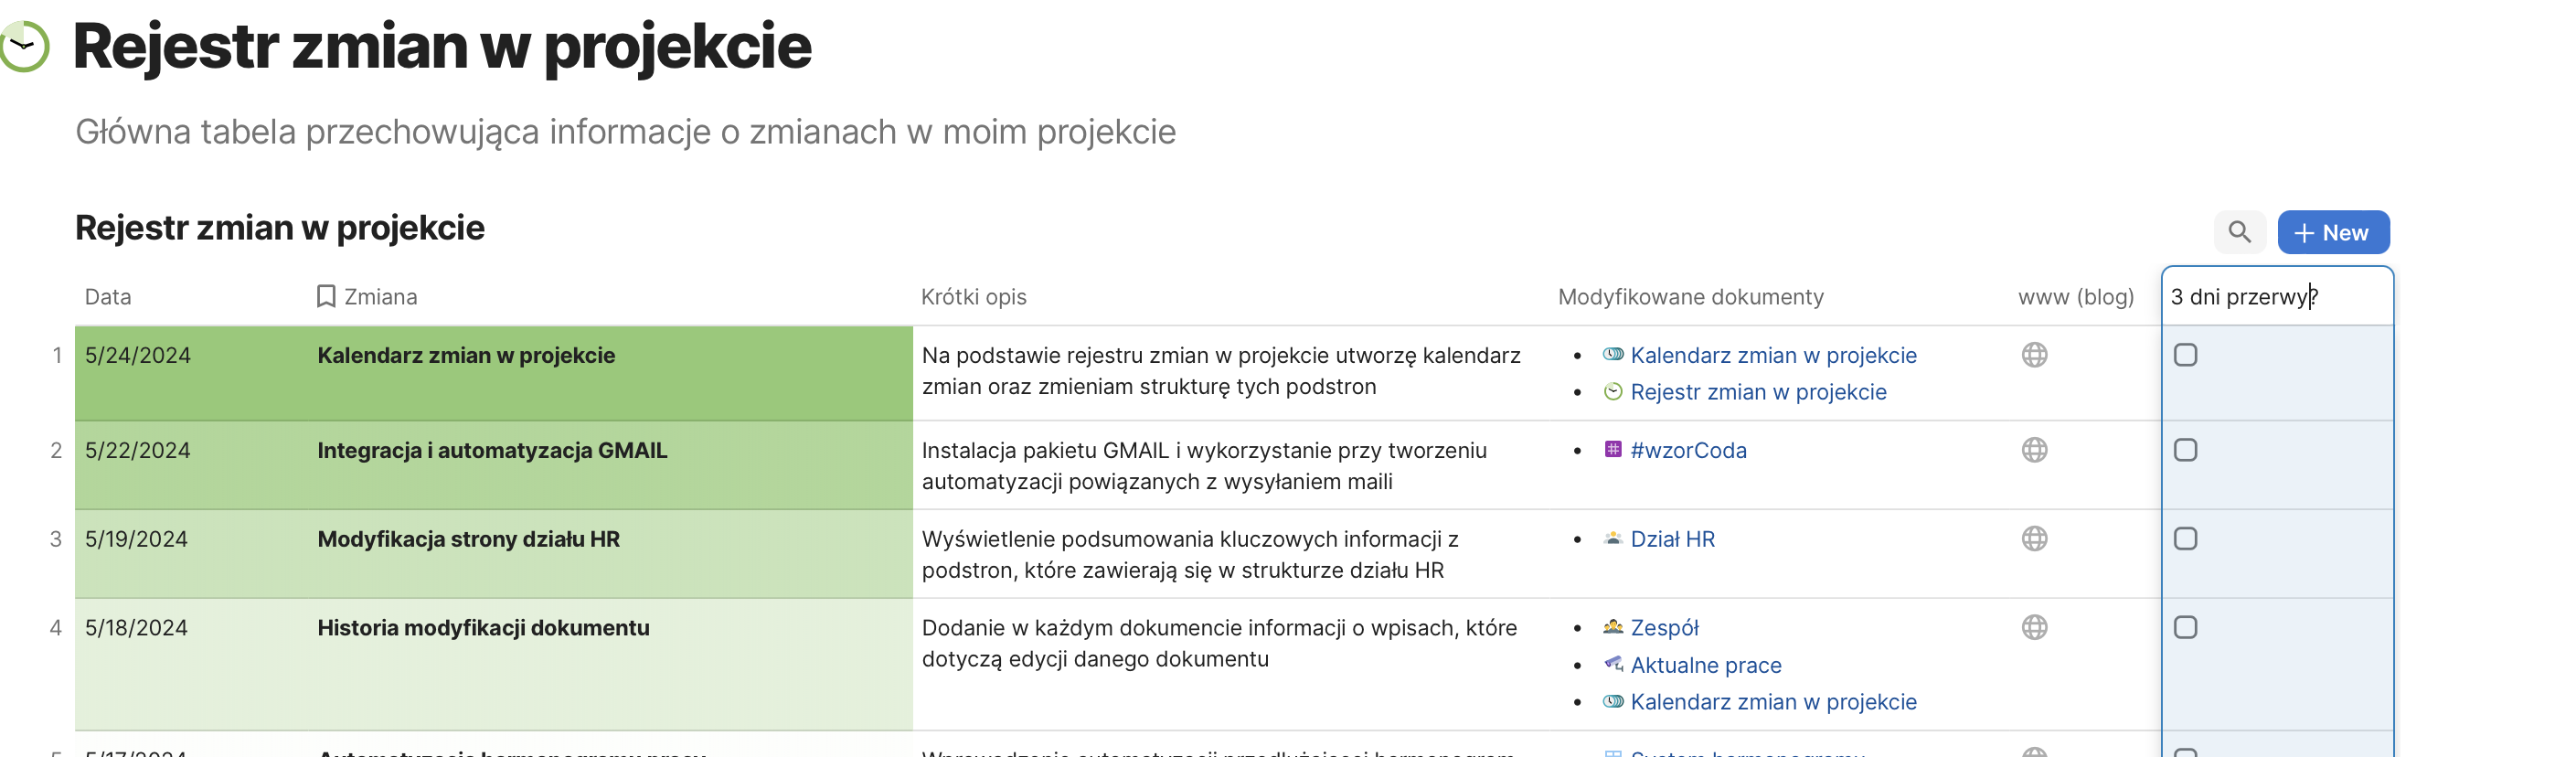Follow the Aktualne prace link
This screenshot has width=2576, height=757.
(1705, 665)
